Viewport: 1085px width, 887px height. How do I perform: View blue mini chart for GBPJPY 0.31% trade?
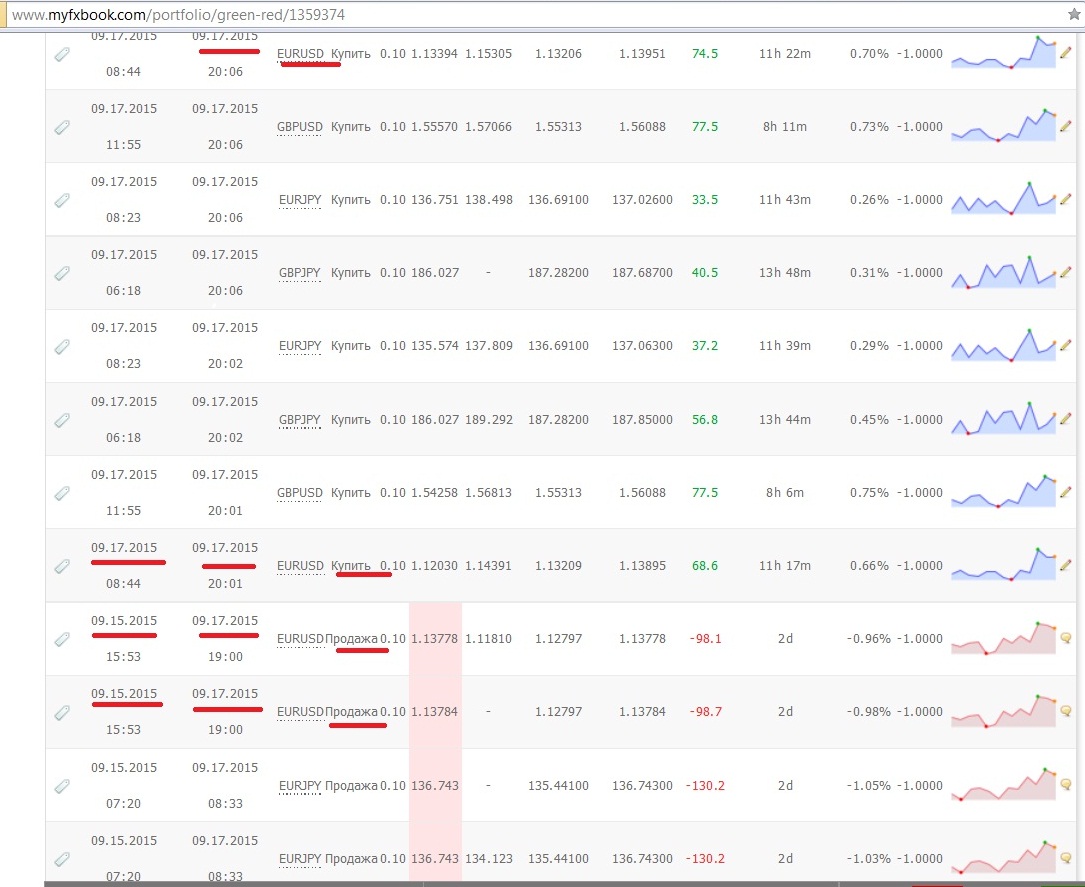pyautogui.click(x=1003, y=272)
